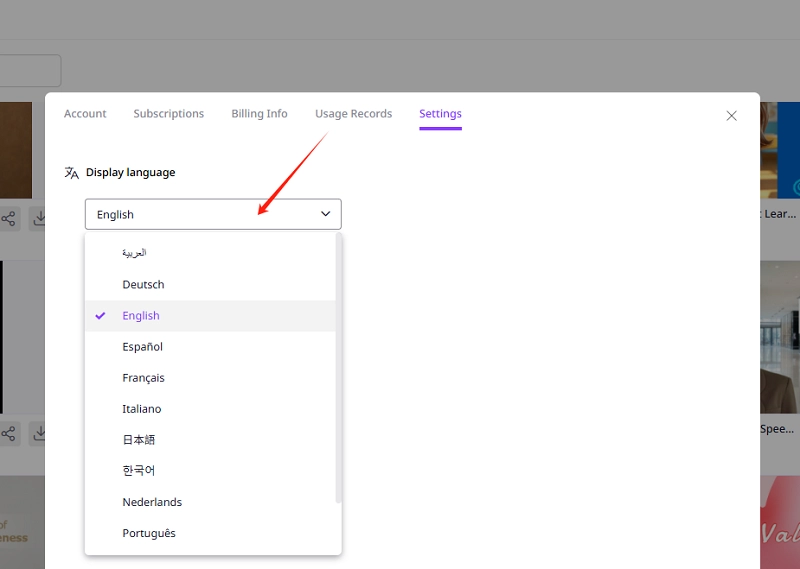Switch to the Subscriptions tab
800x569 pixels.
(x=168, y=114)
